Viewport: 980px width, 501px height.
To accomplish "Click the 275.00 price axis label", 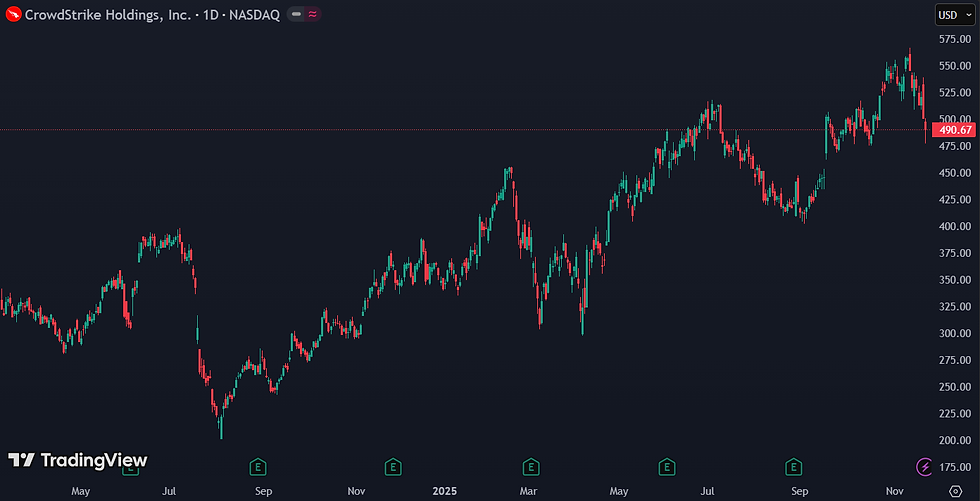I will pos(956,360).
